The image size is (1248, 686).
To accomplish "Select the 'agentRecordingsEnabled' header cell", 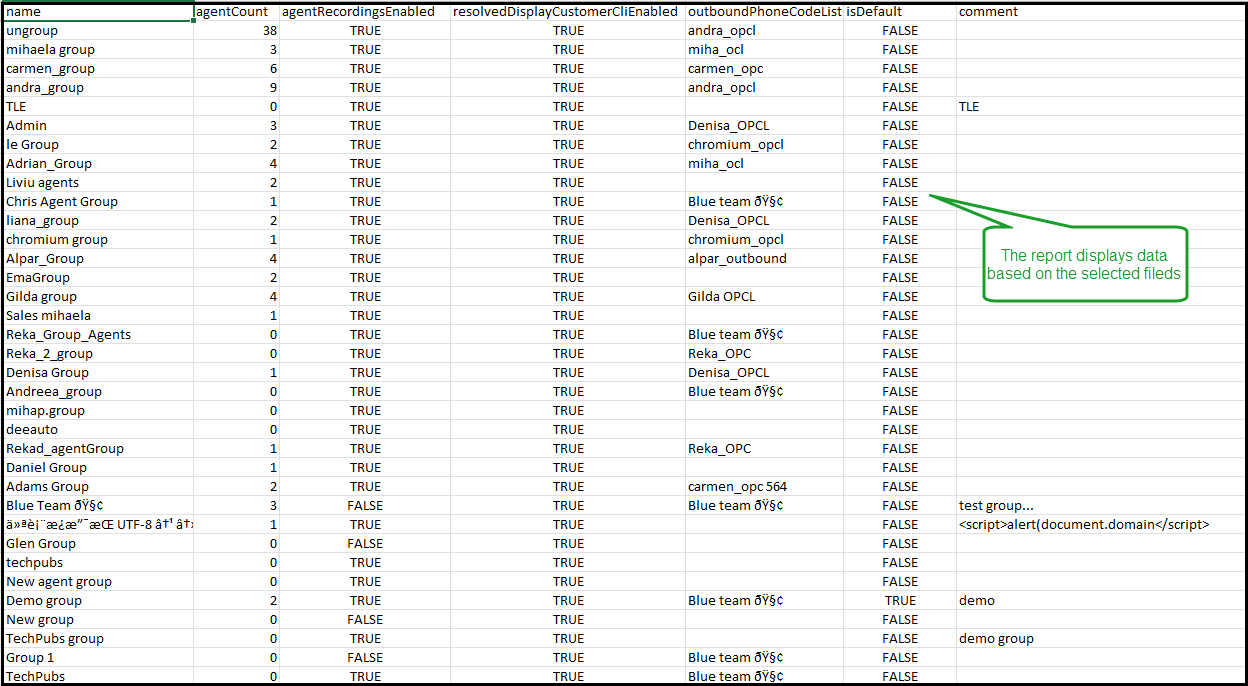I will [x=365, y=12].
